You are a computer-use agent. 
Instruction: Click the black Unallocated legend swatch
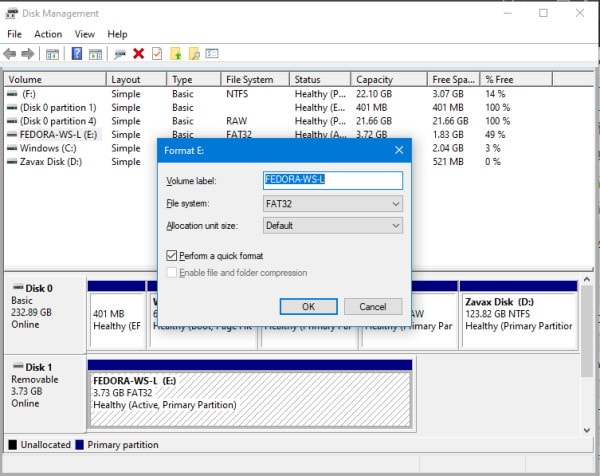[13, 444]
